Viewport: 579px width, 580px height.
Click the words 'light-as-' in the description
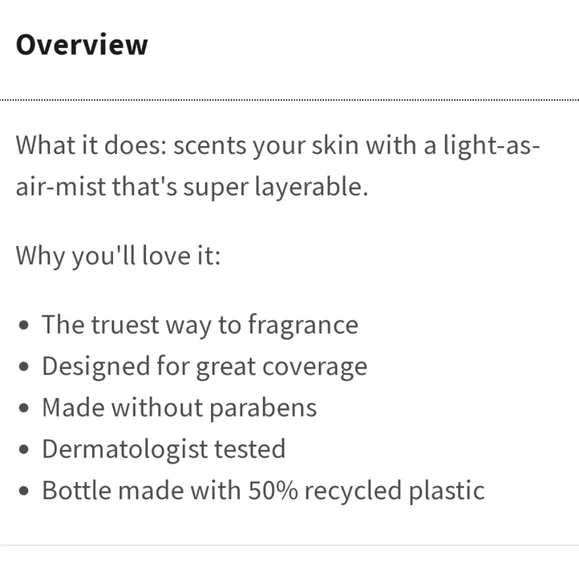pyautogui.click(x=492, y=146)
